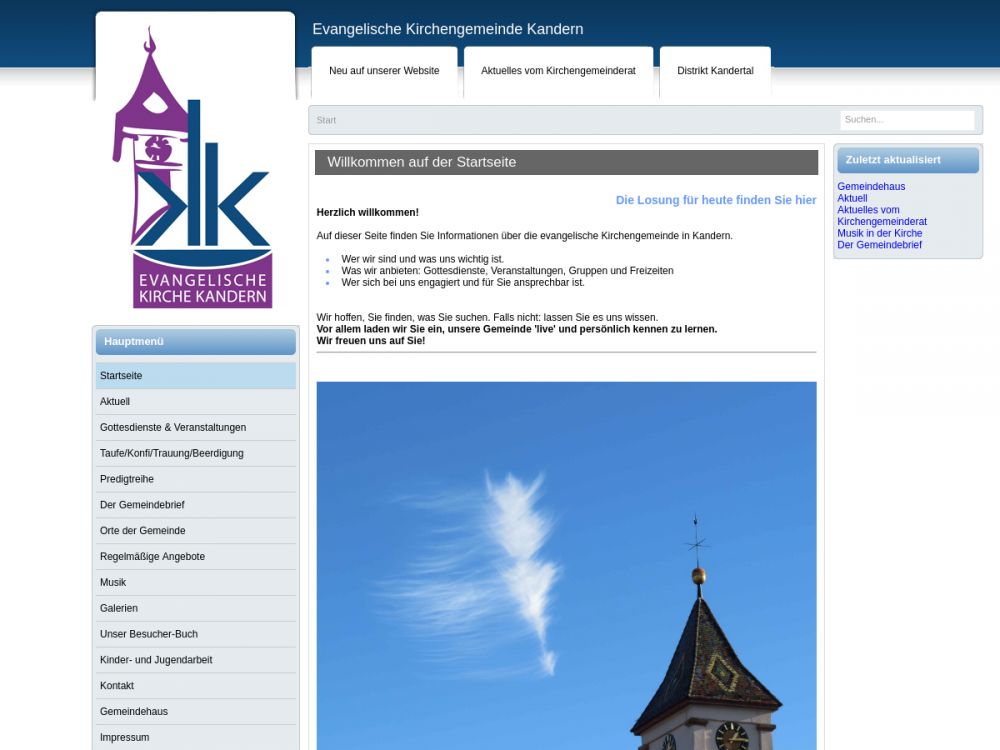The image size is (1000, 750).
Task: Select the 'Distrikt Kandertal' tab
Action: click(715, 71)
